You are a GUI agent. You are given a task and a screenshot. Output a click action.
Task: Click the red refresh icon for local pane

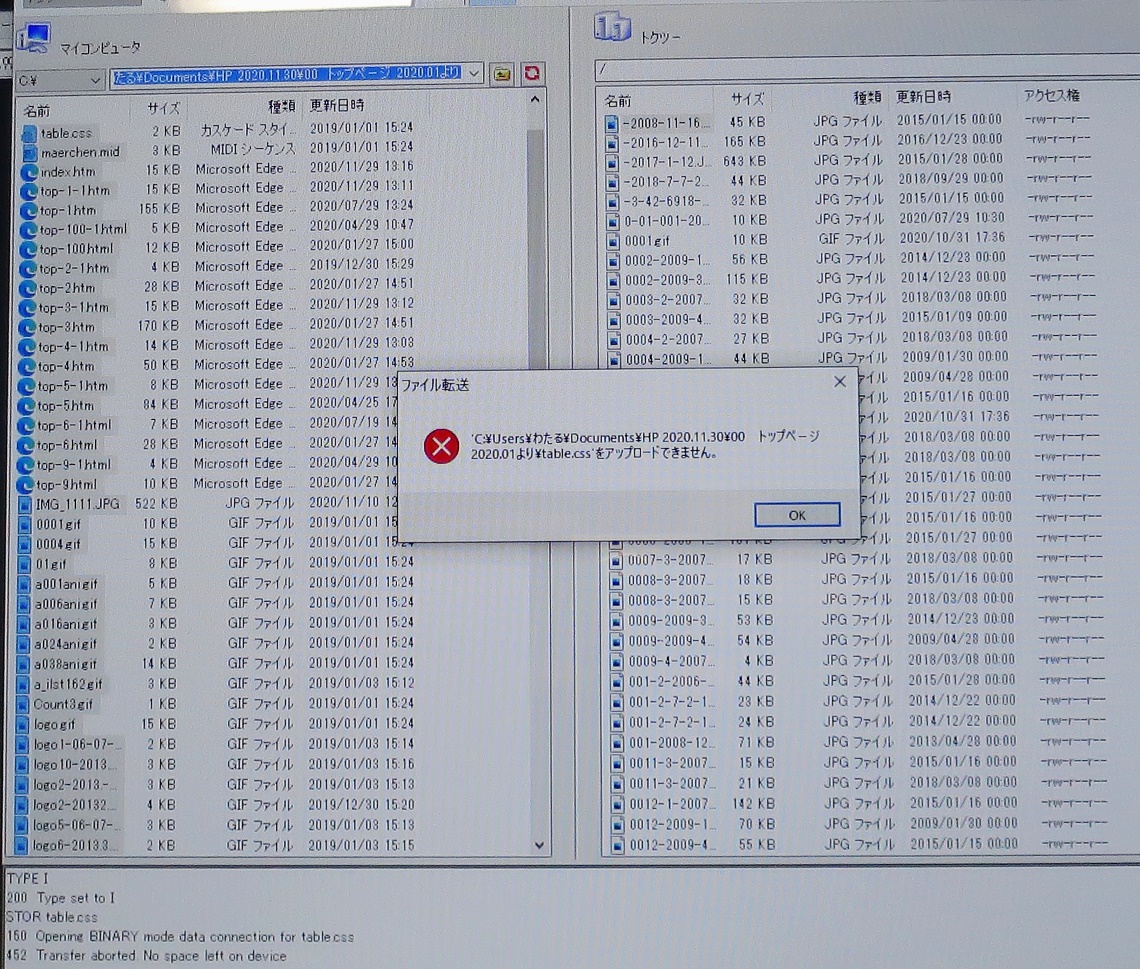click(x=532, y=74)
